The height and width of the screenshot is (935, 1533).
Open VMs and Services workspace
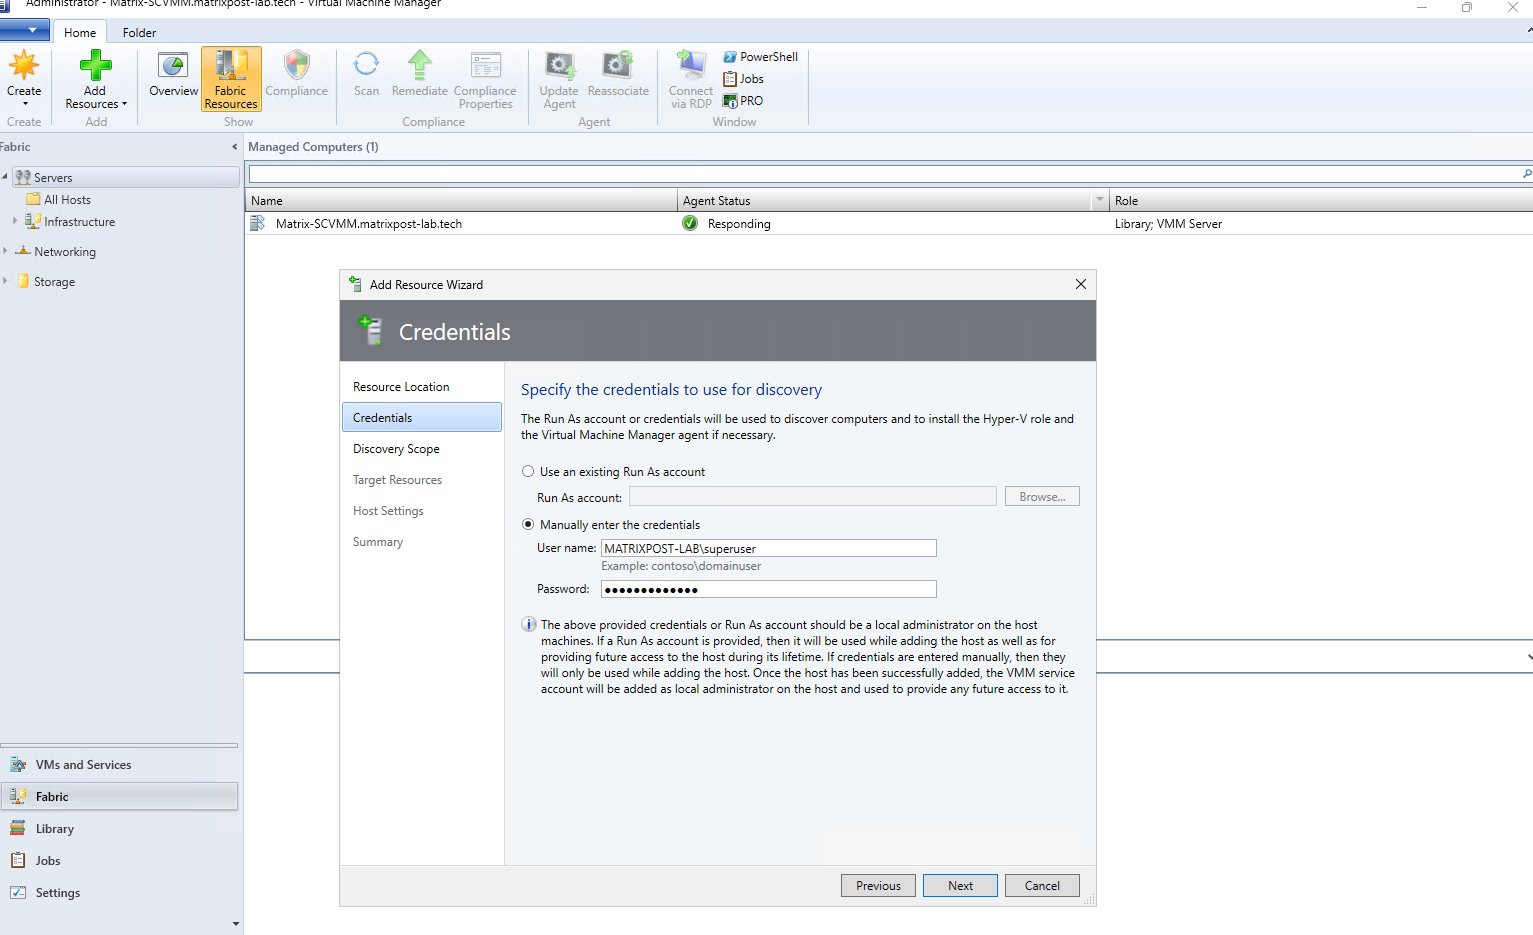pos(120,765)
